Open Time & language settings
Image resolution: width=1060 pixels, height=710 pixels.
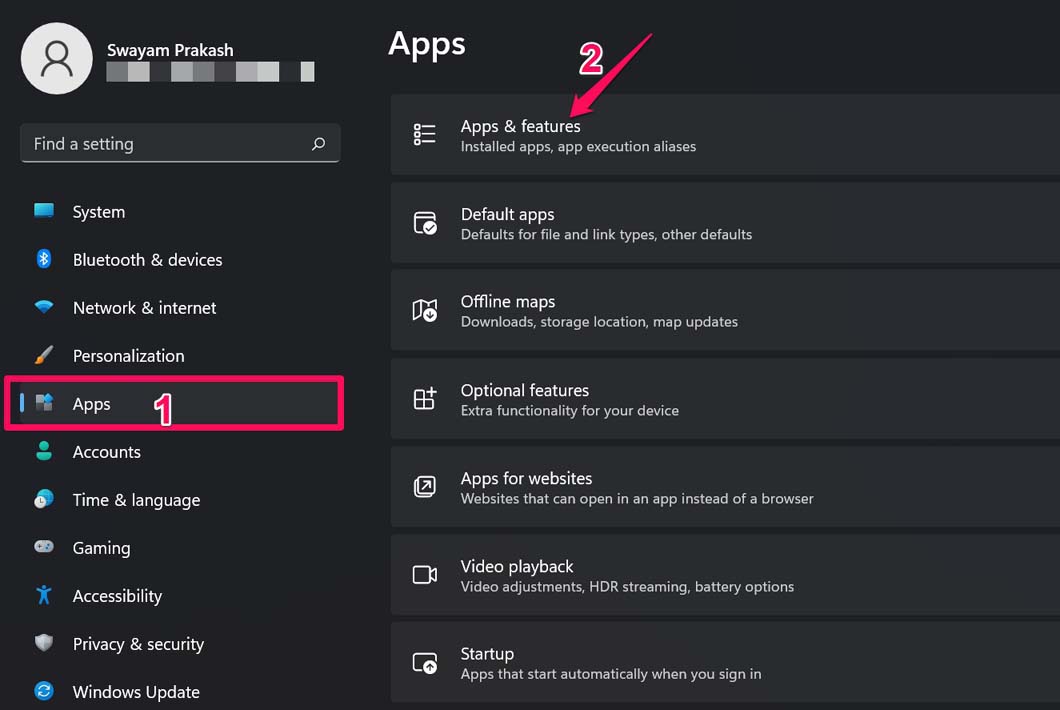[x=137, y=500]
